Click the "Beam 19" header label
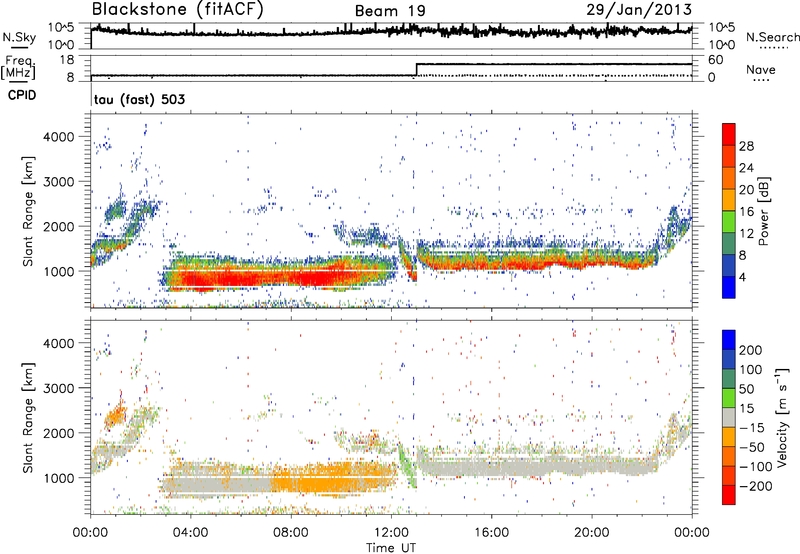Screen dimensions: 800x554 pyautogui.click(x=390, y=11)
